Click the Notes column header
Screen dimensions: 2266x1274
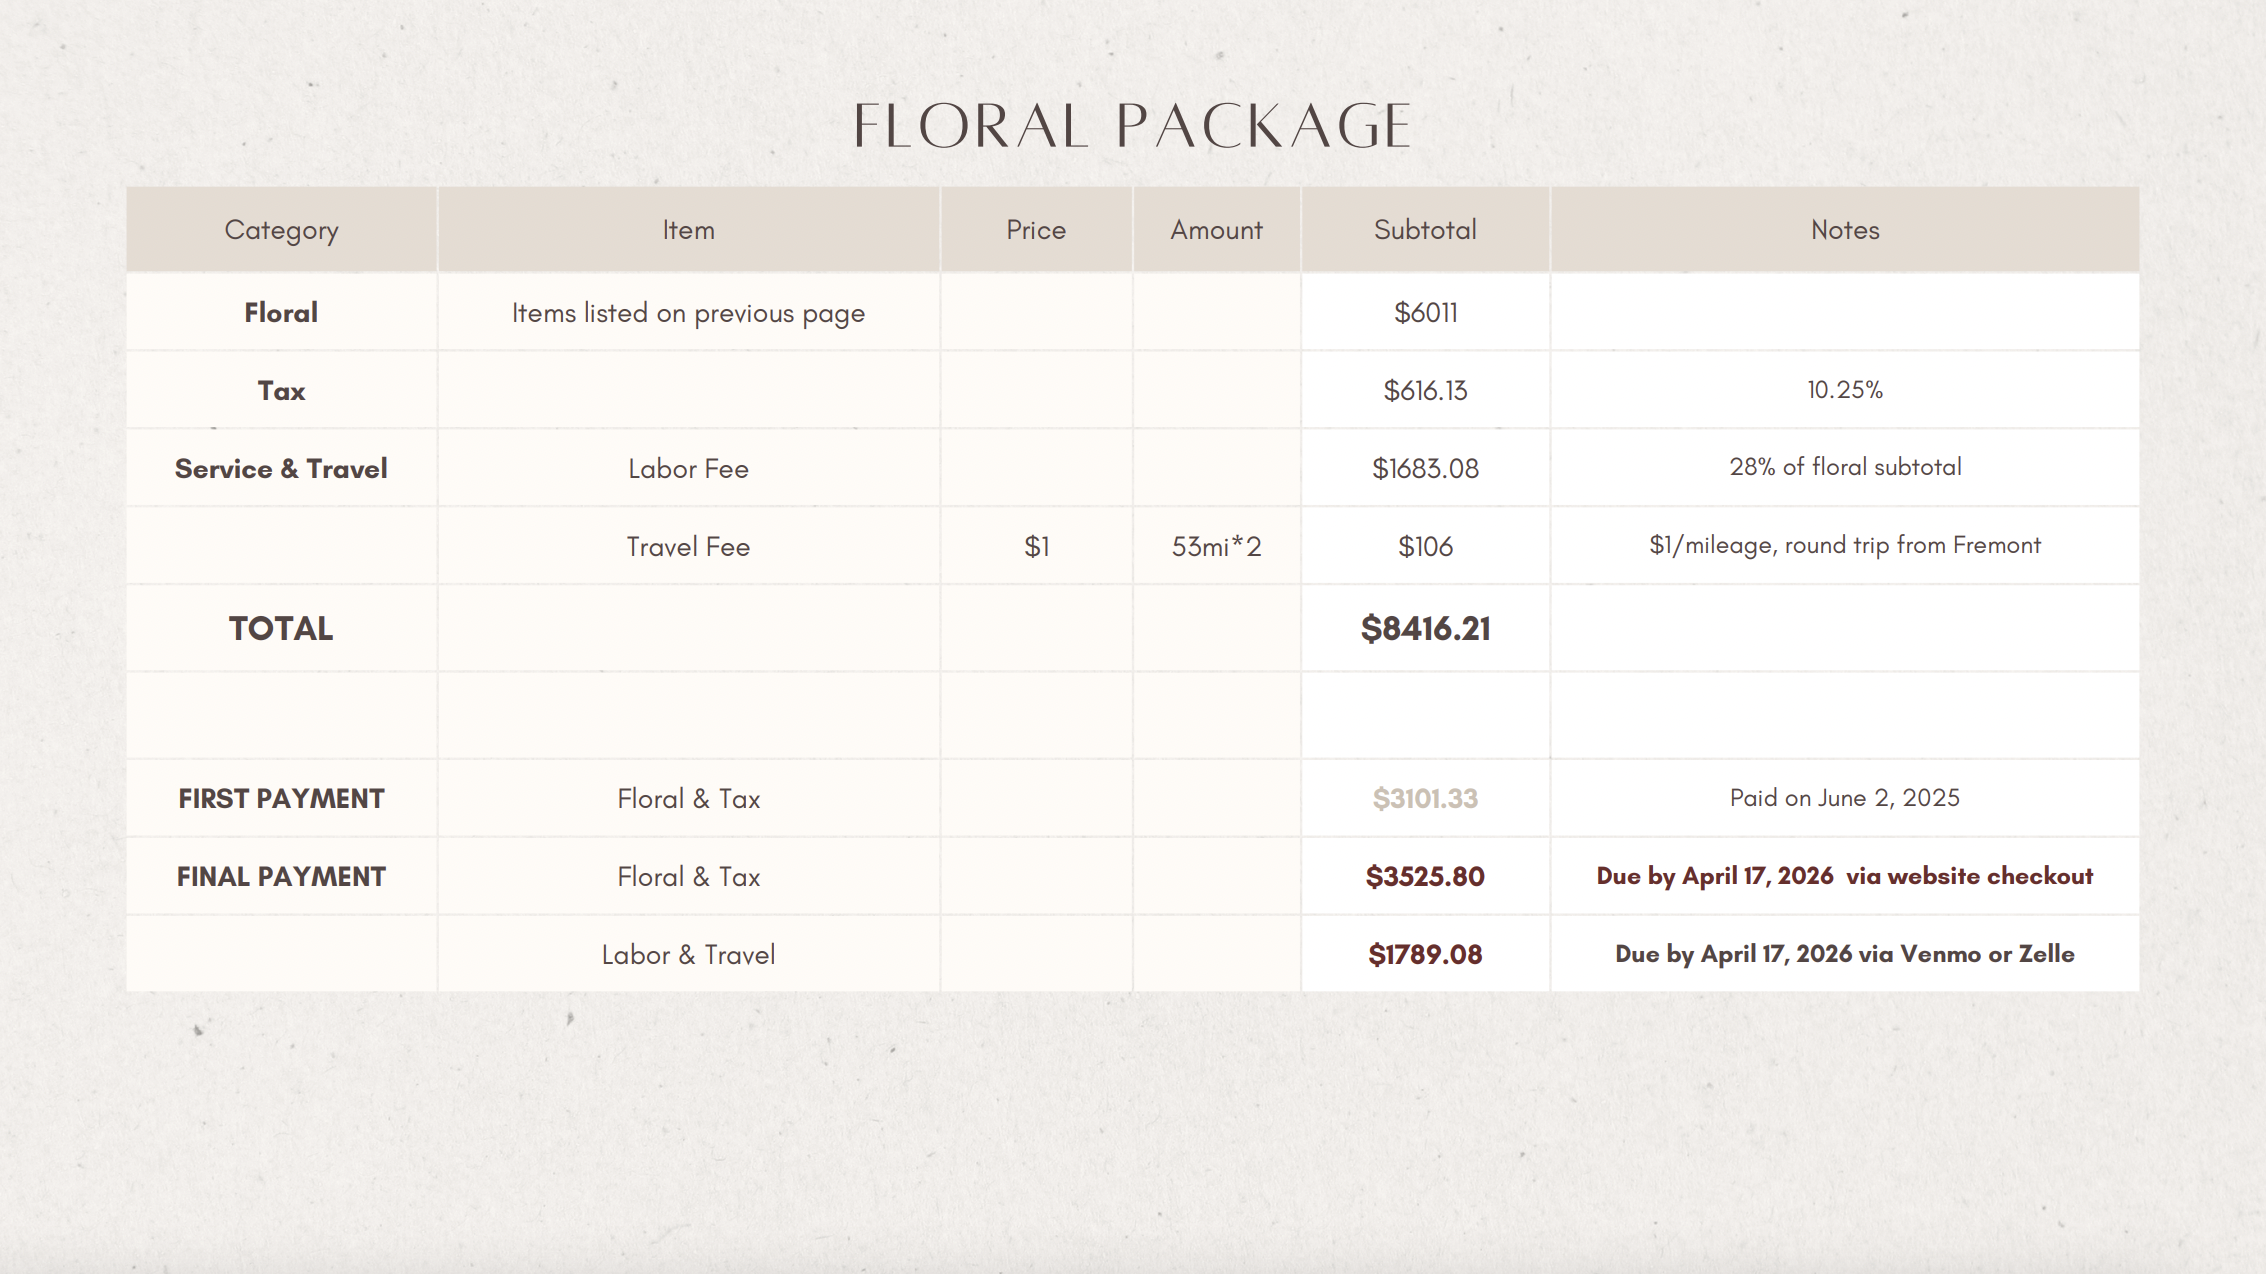click(x=1845, y=230)
